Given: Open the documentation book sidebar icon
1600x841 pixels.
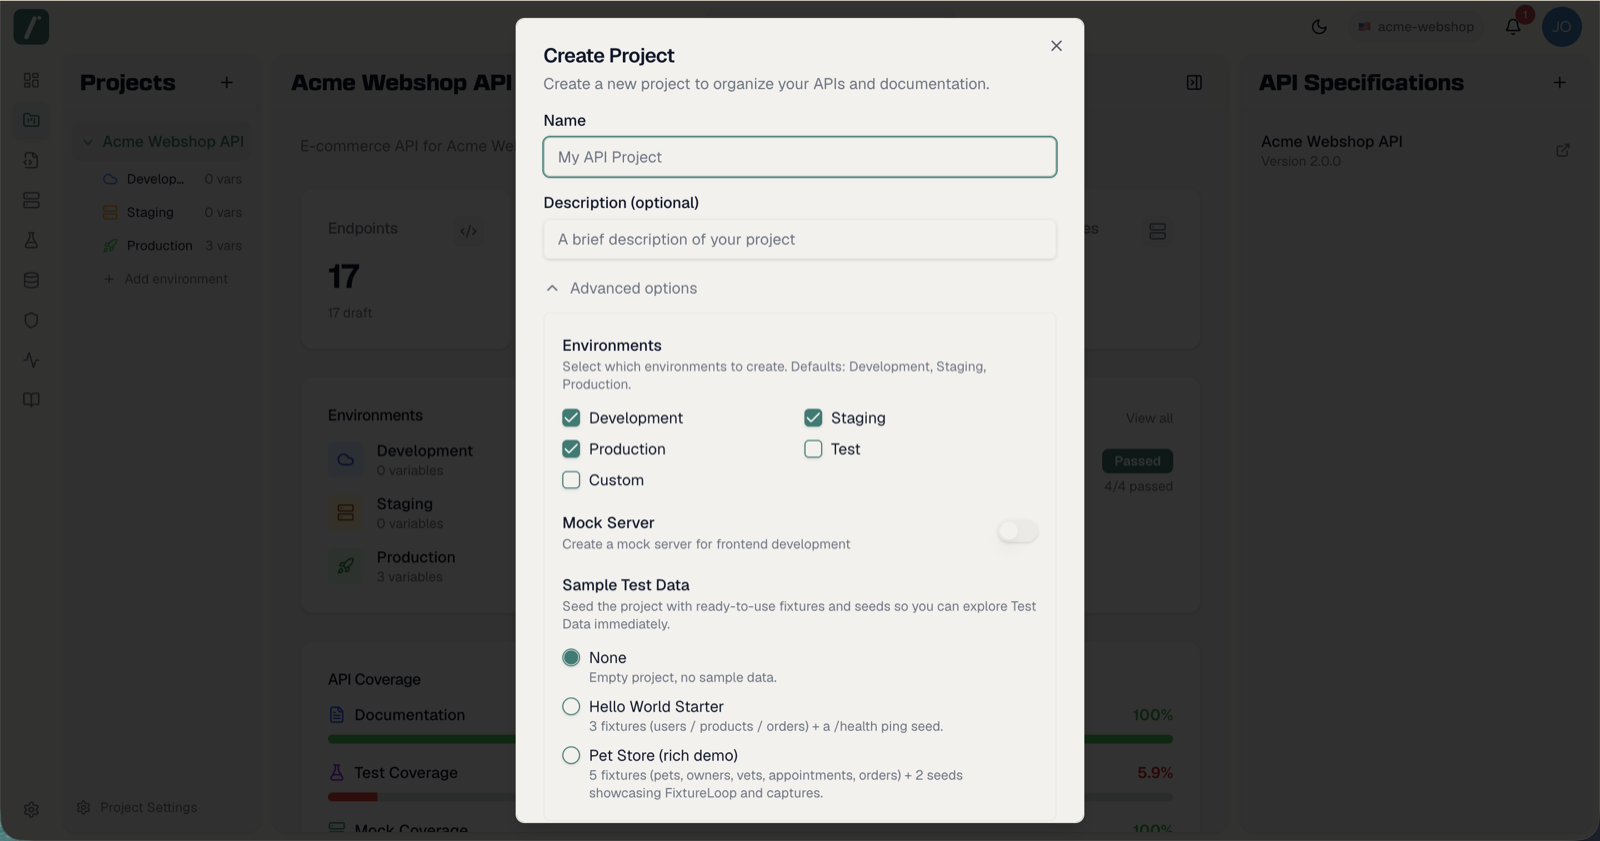Looking at the screenshot, I should (x=31, y=400).
